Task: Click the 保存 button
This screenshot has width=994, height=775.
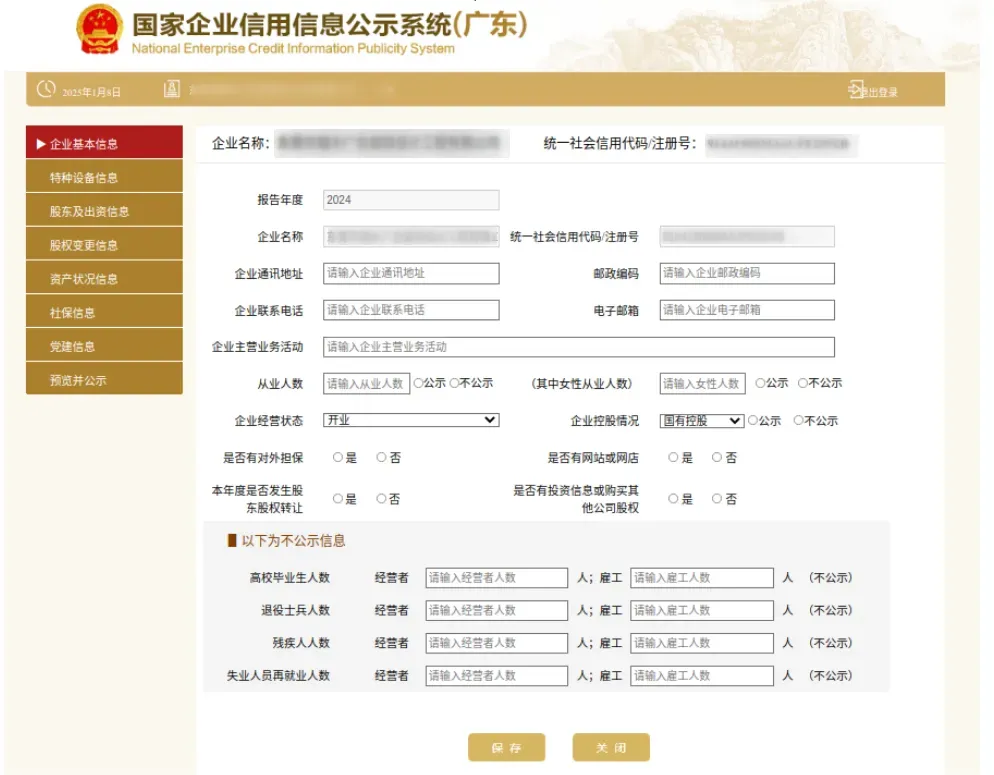Action: pyautogui.click(x=507, y=748)
